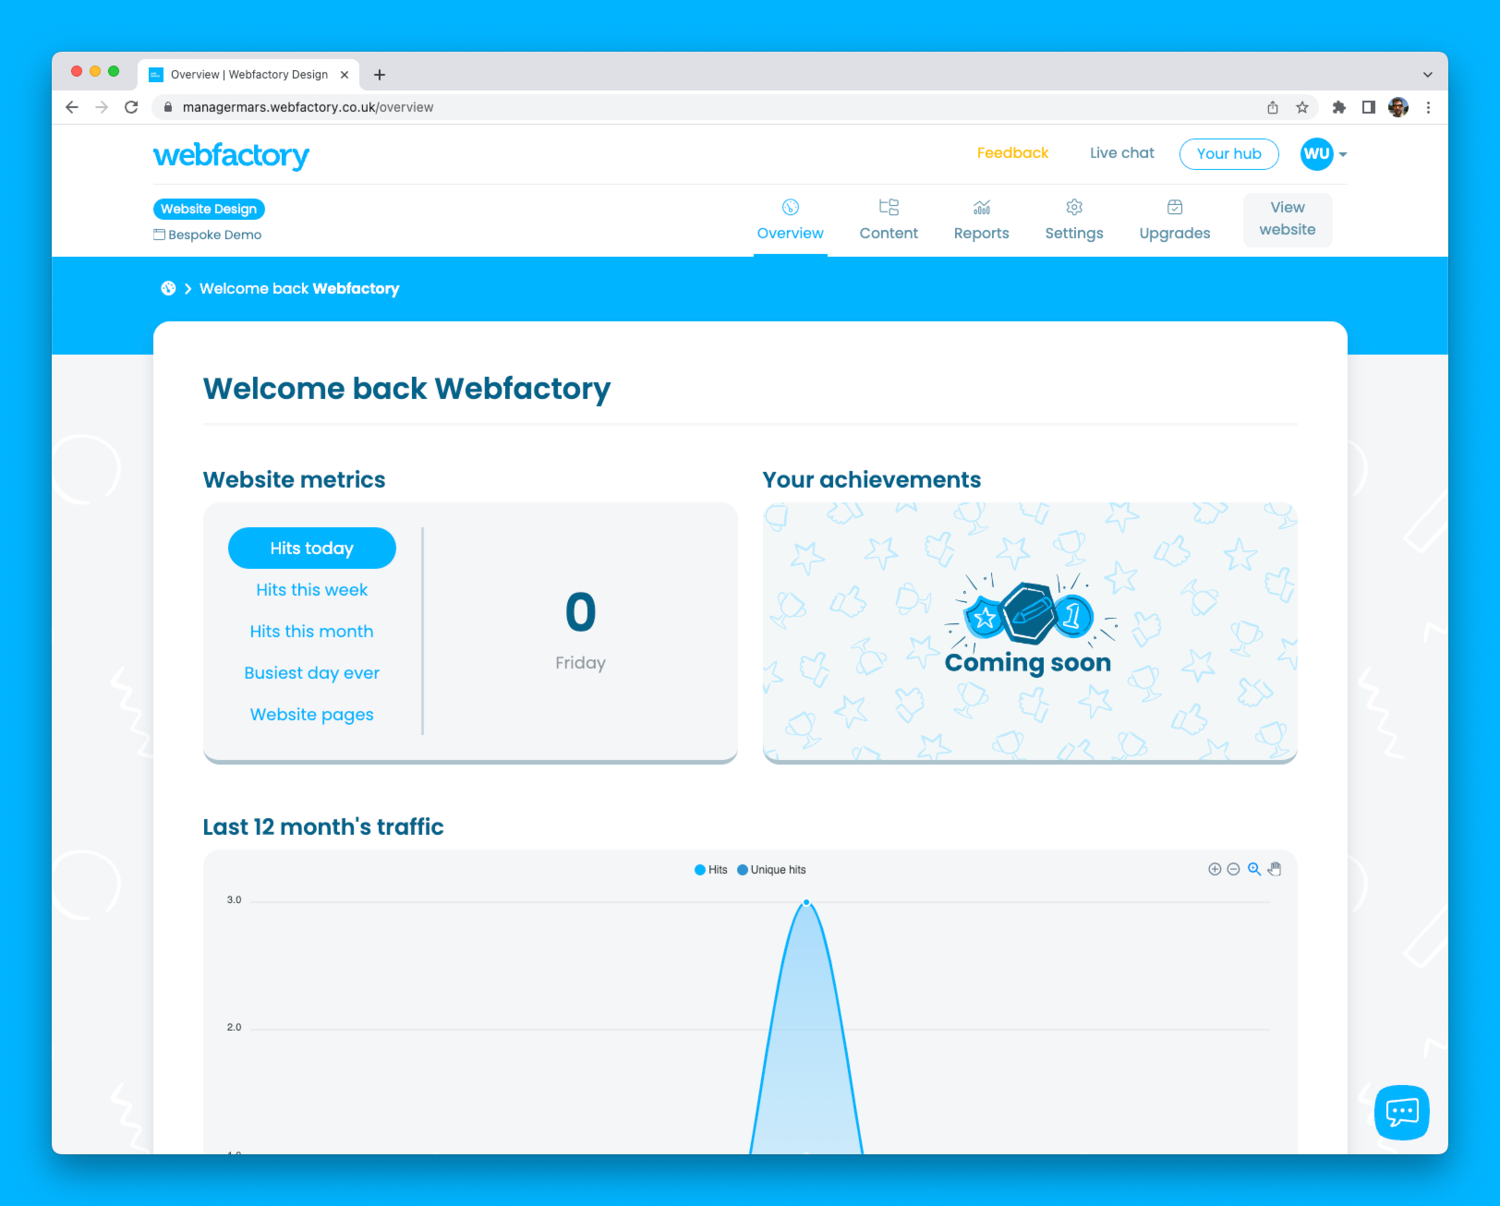
Task: Click the Your hub button
Action: [x=1229, y=154]
